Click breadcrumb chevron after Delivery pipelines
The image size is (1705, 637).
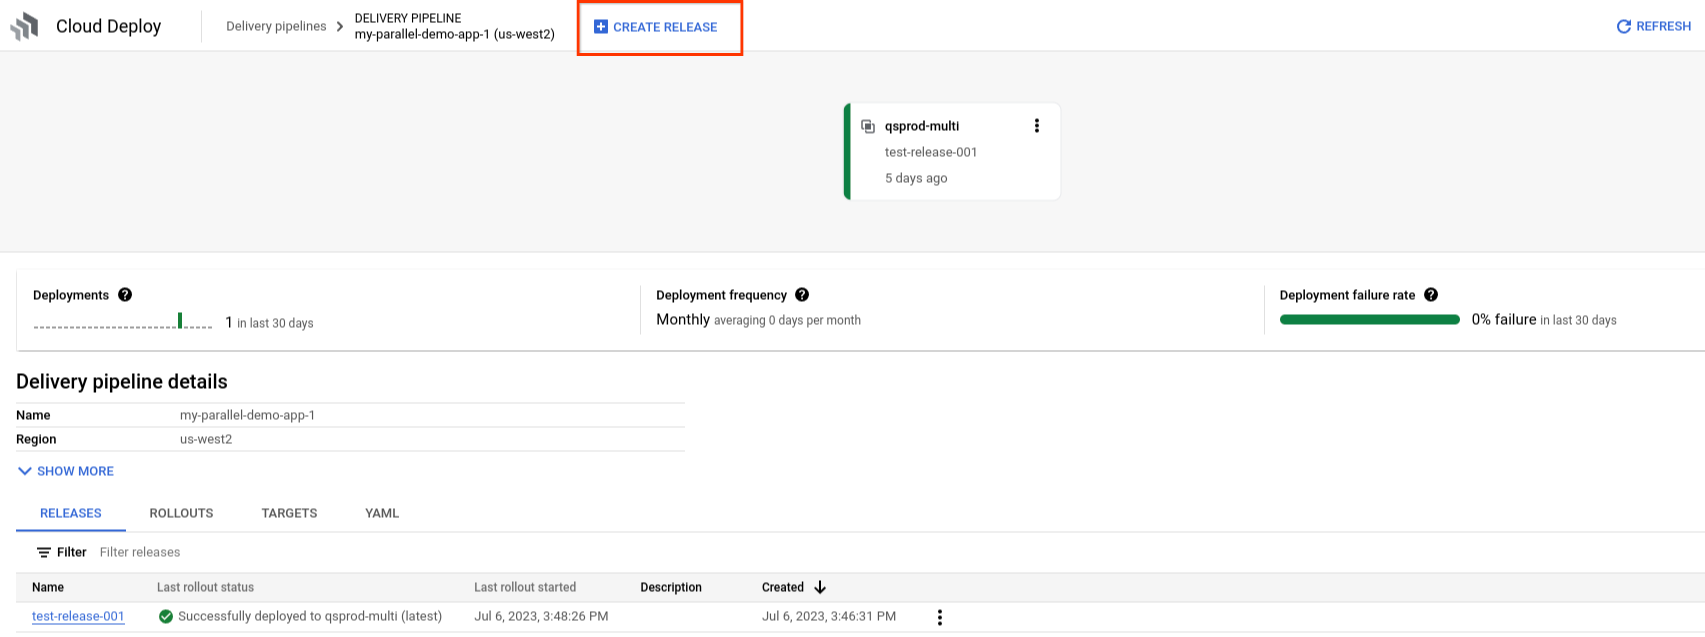[x=340, y=27]
